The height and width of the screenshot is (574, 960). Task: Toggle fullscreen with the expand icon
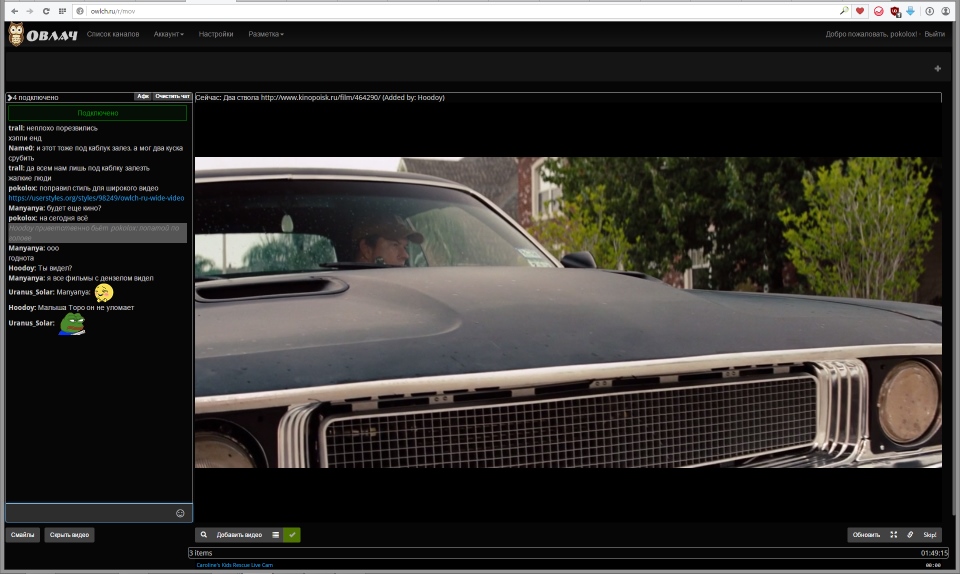pyautogui.click(x=893, y=535)
